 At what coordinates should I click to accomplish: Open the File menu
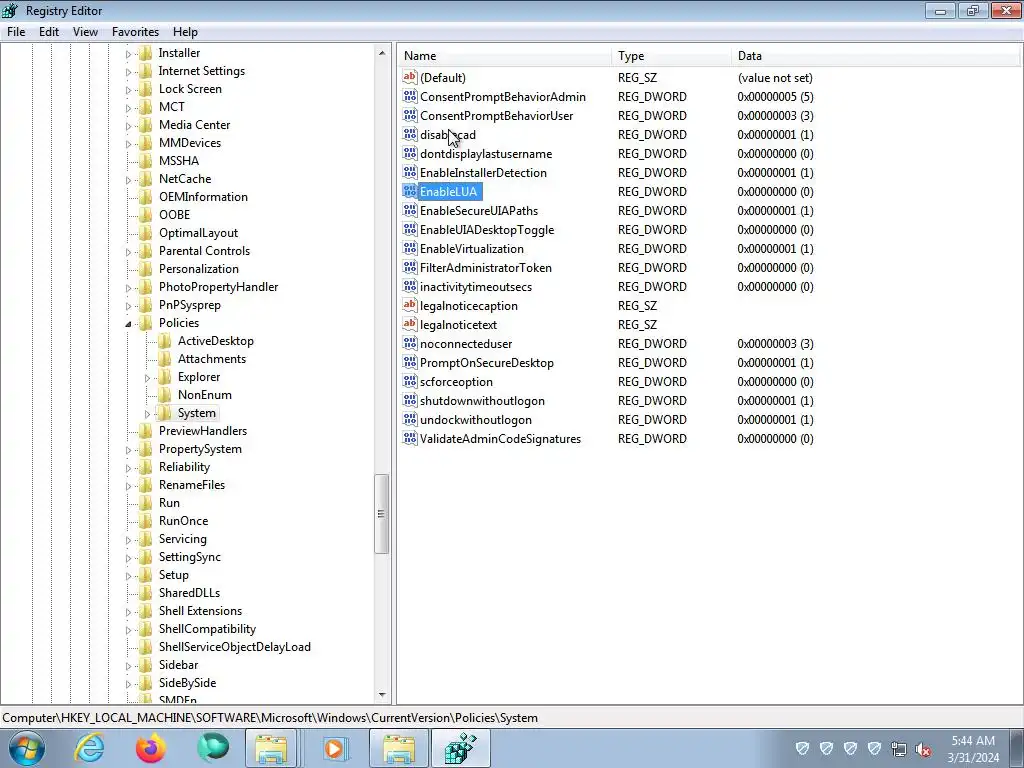tap(16, 31)
